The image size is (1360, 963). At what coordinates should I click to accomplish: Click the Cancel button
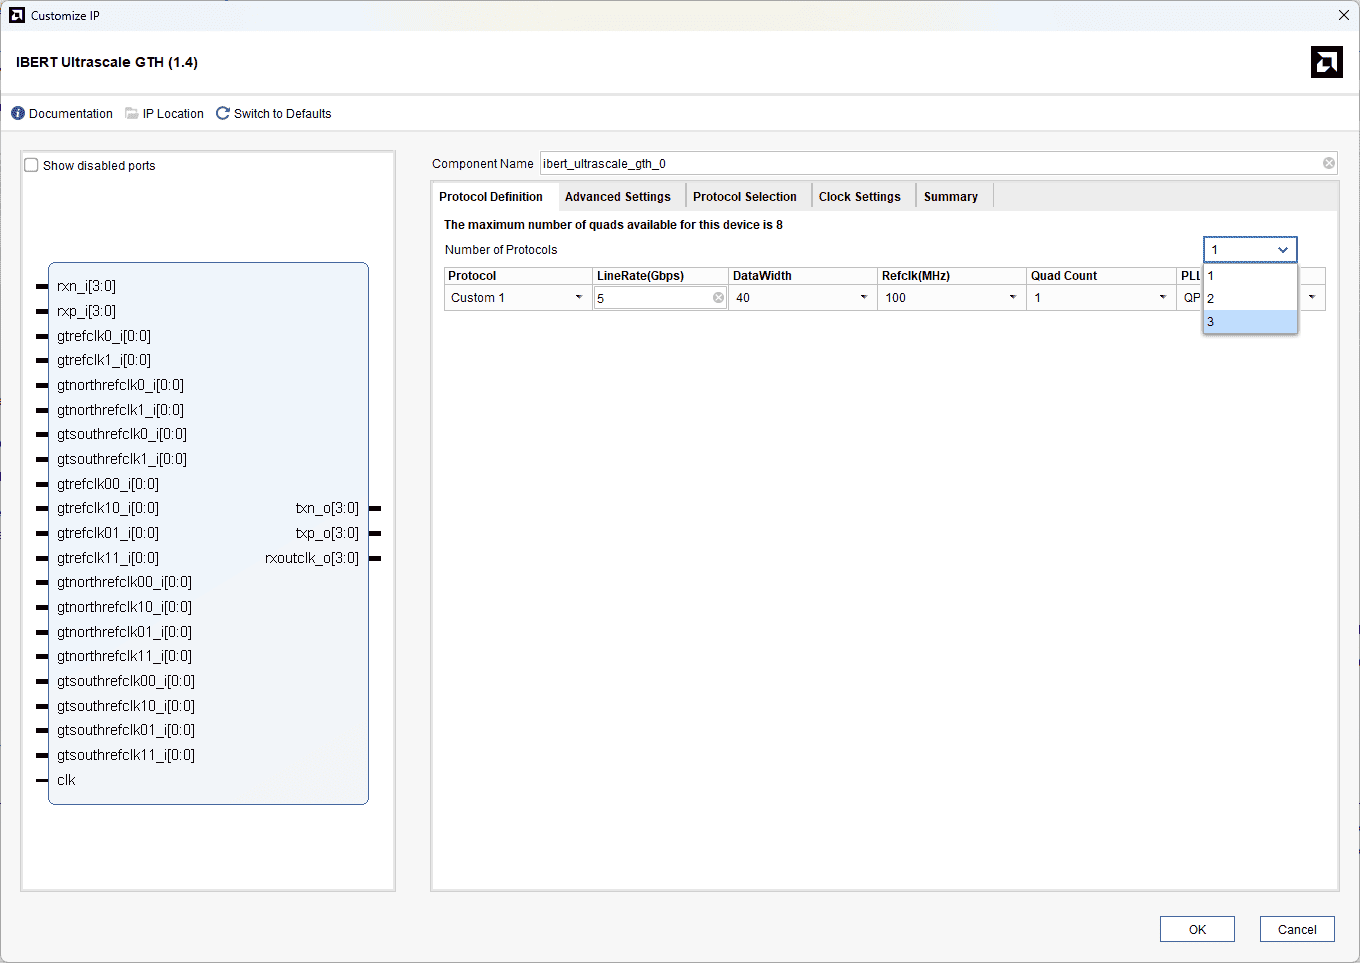[1296, 929]
